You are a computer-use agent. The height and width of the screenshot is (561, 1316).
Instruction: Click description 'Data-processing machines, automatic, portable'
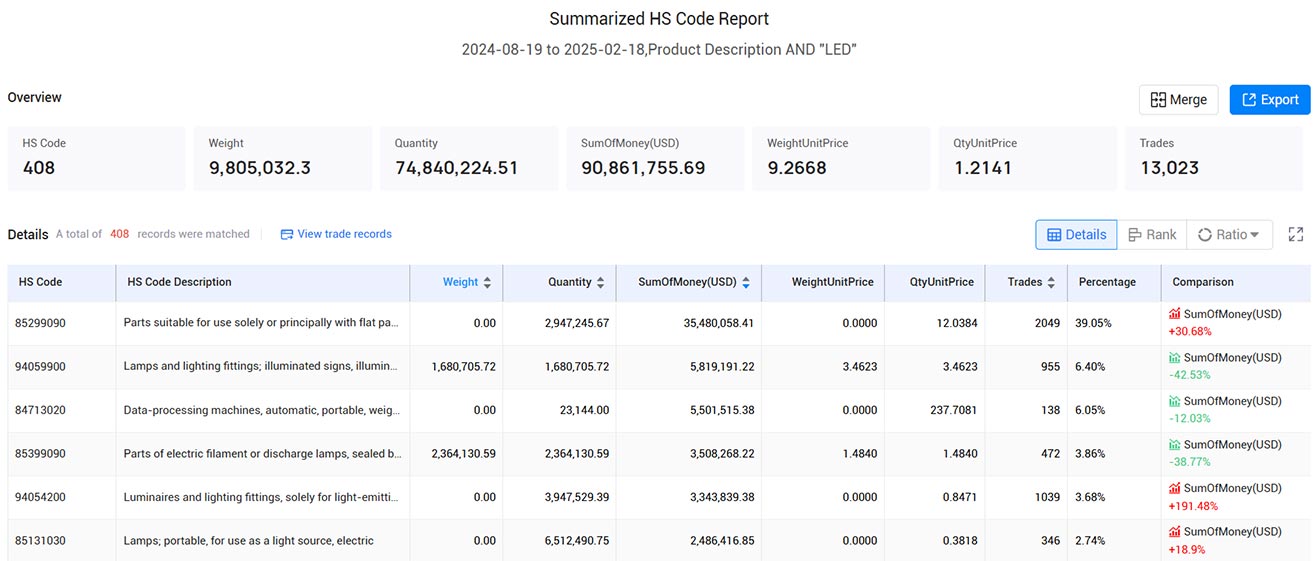pyautogui.click(x=262, y=410)
